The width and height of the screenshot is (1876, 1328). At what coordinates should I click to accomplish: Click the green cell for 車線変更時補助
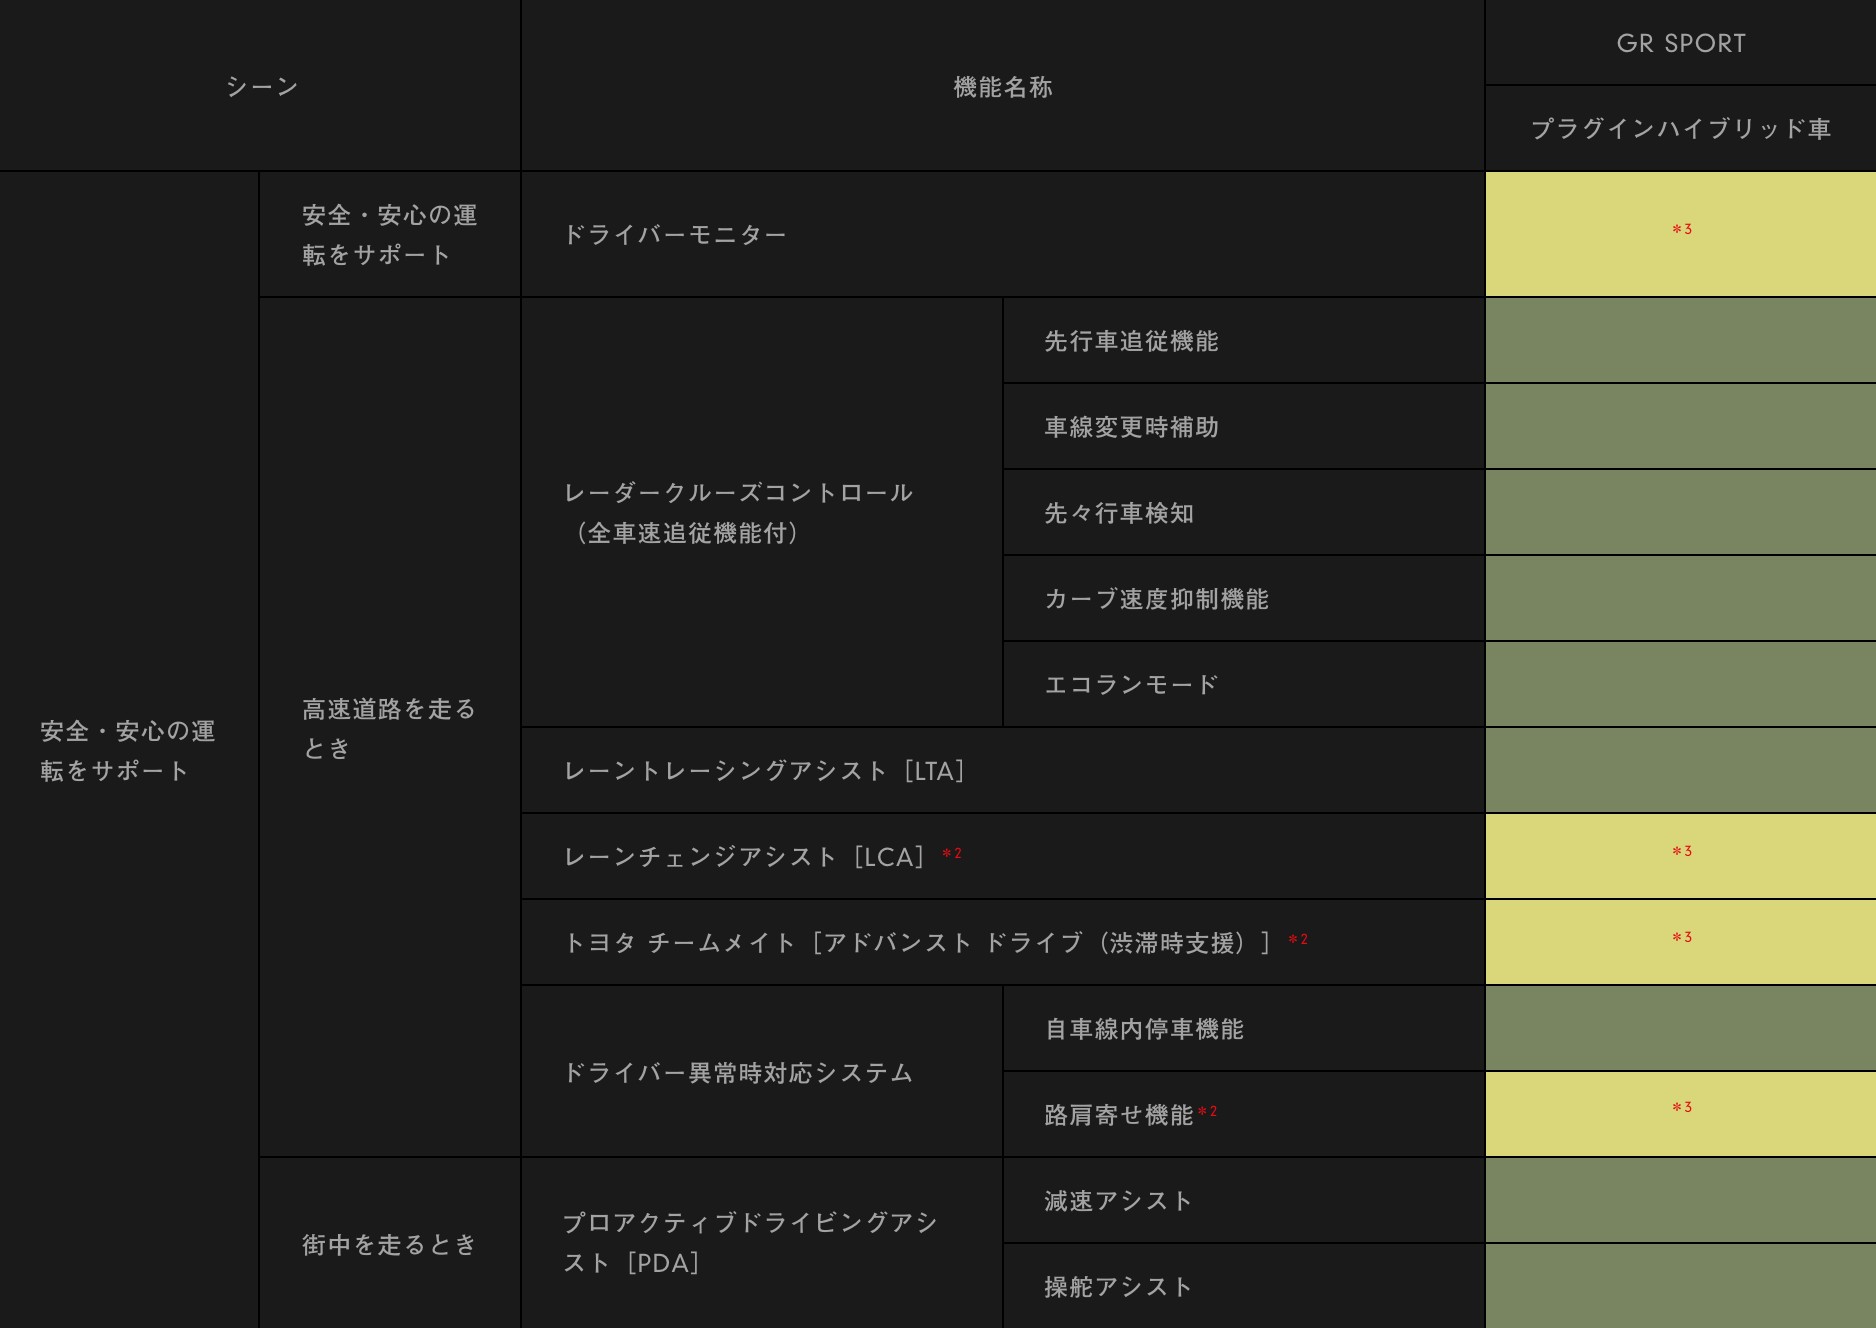tap(1681, 427)
